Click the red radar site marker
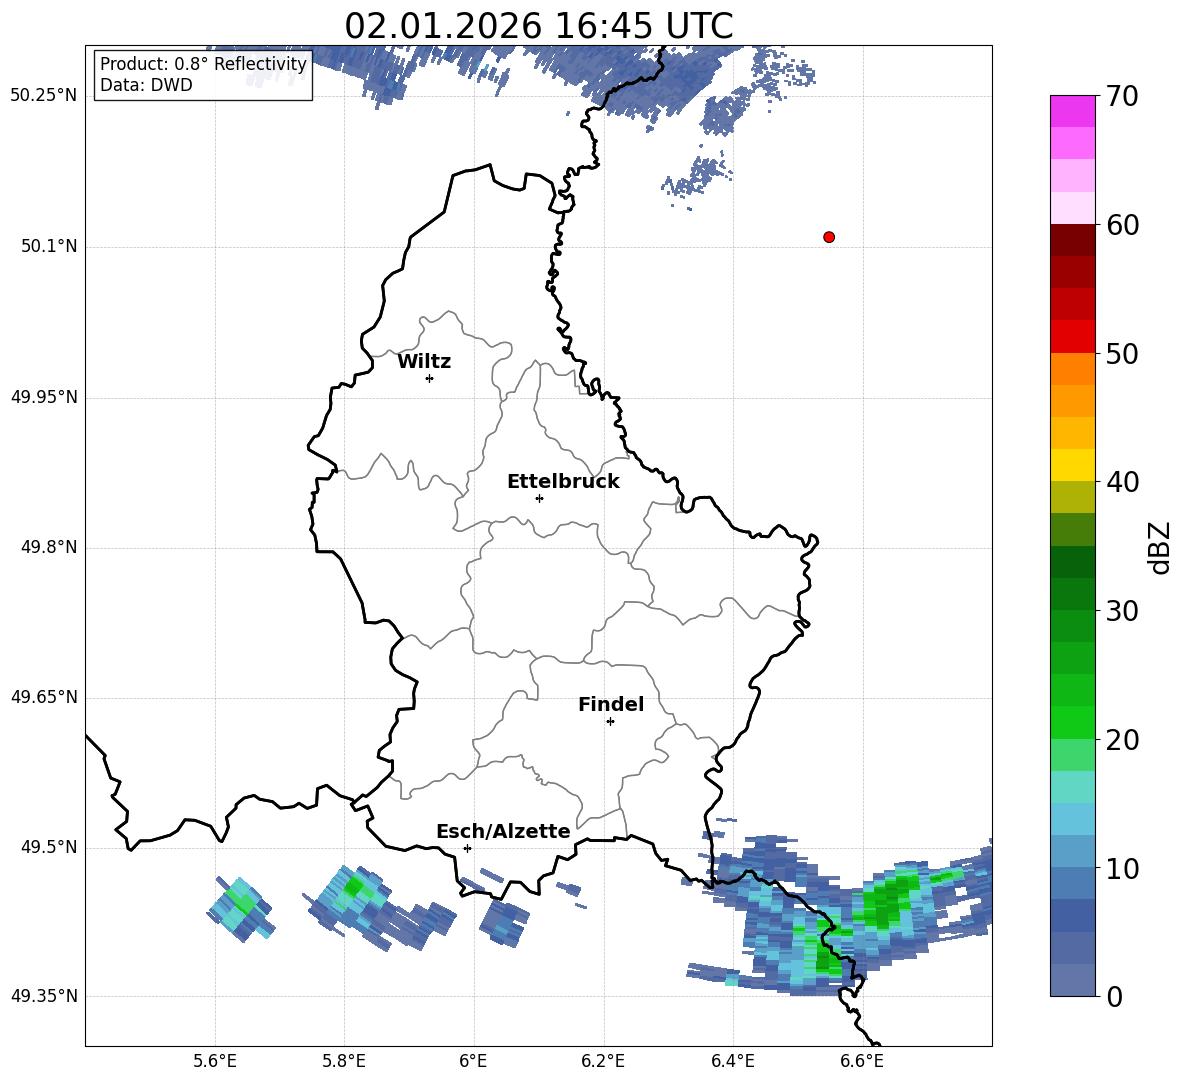 tap(829, 237)
